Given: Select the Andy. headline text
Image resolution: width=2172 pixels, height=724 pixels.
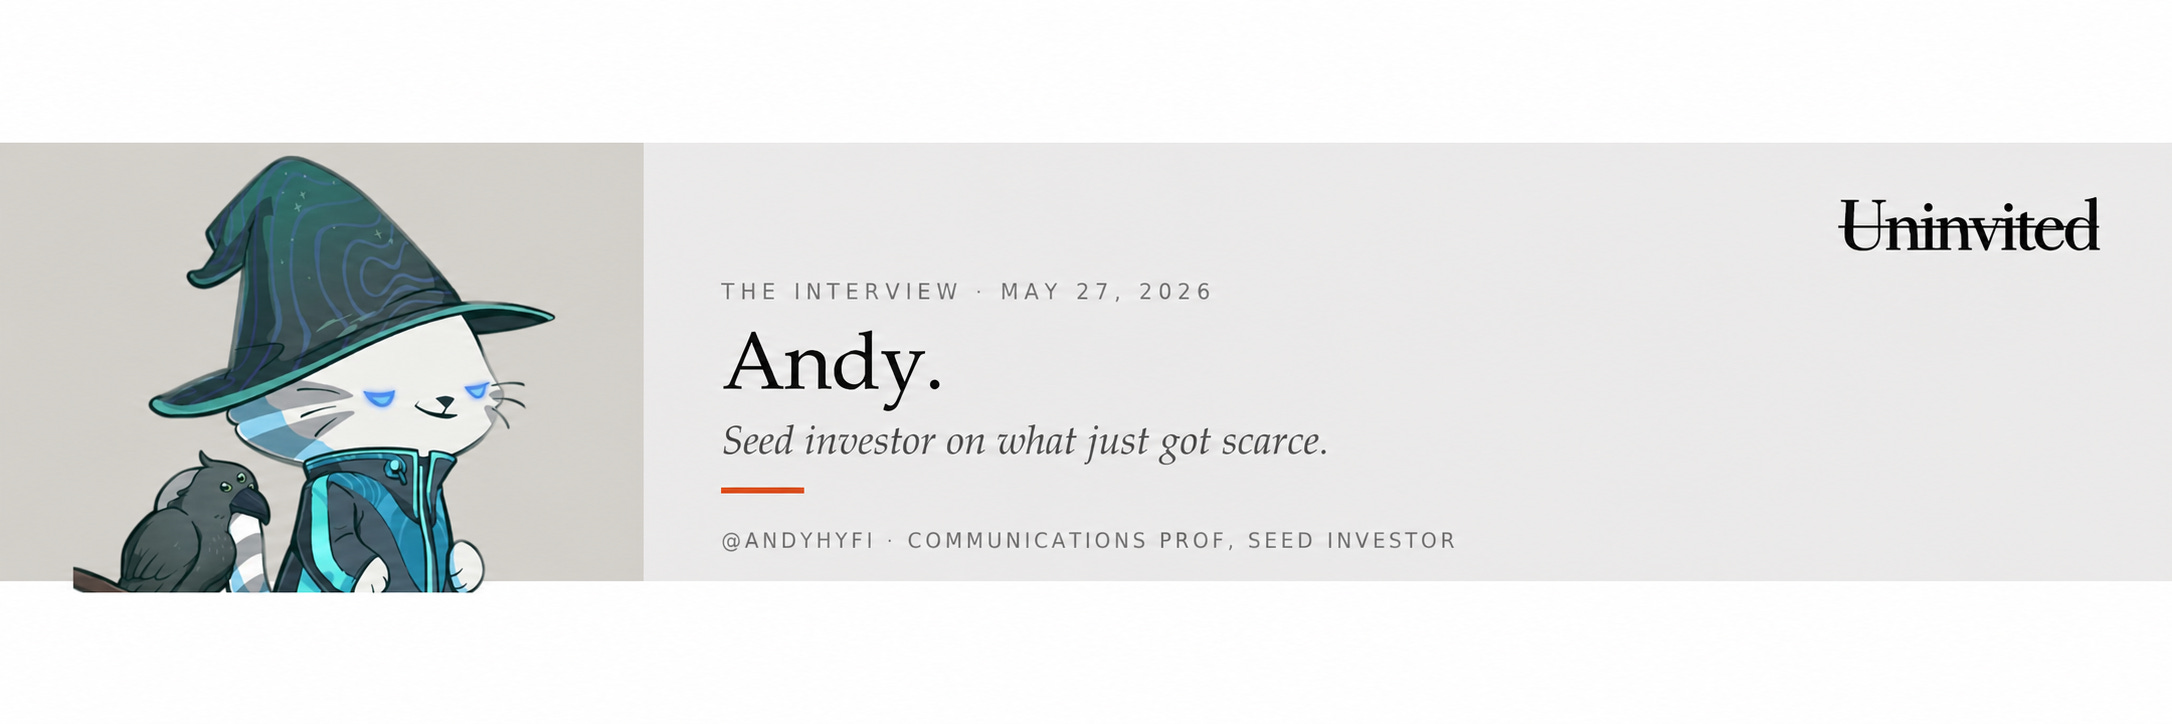Looking at the screenshot, I should (832, 364).
